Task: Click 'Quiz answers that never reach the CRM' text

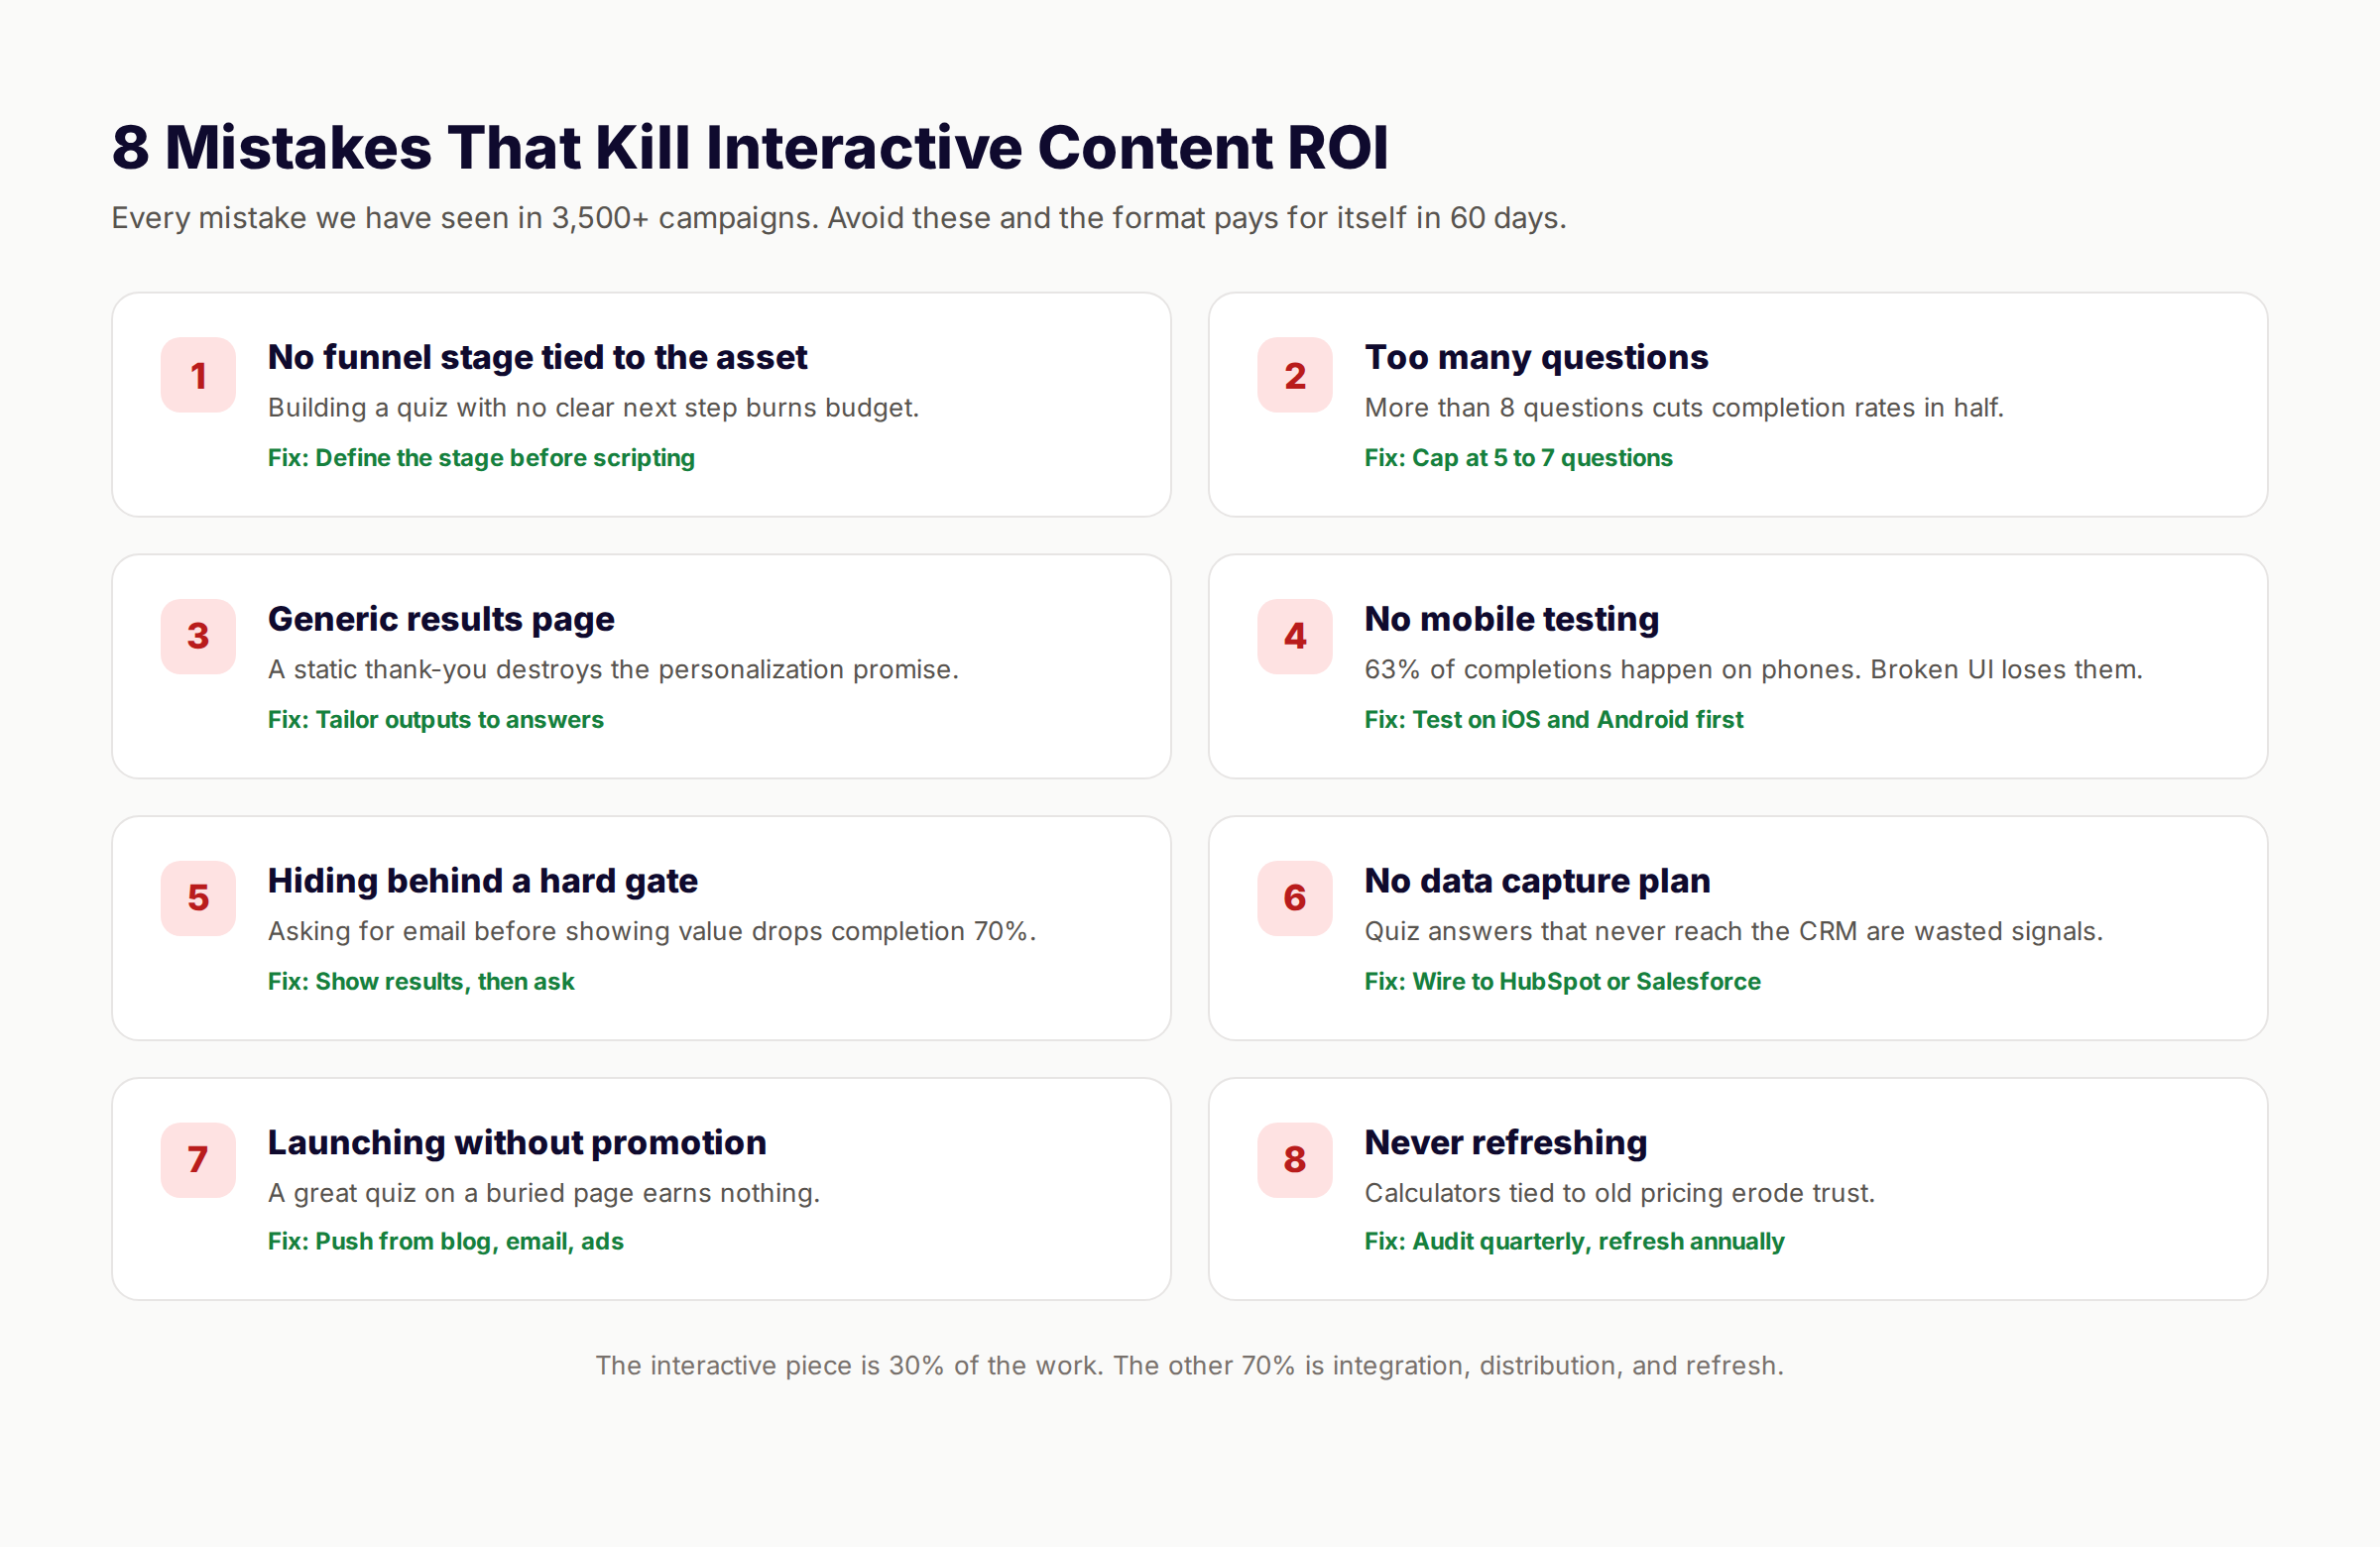Action: (1733, 931)
